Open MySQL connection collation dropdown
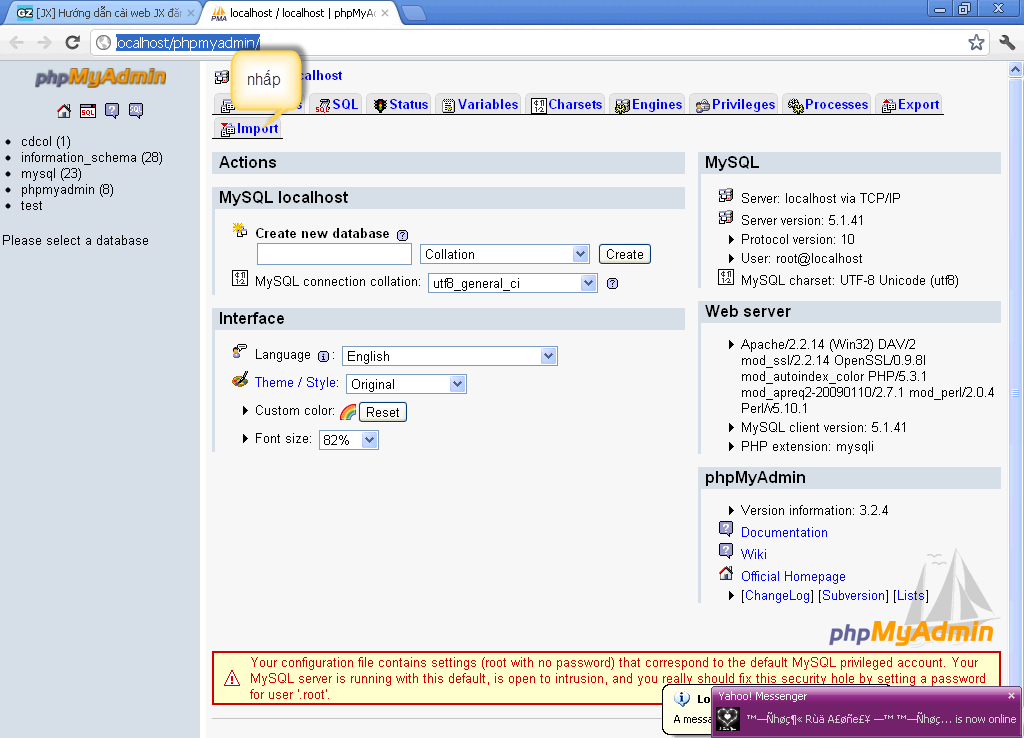 tap(513, 283)
